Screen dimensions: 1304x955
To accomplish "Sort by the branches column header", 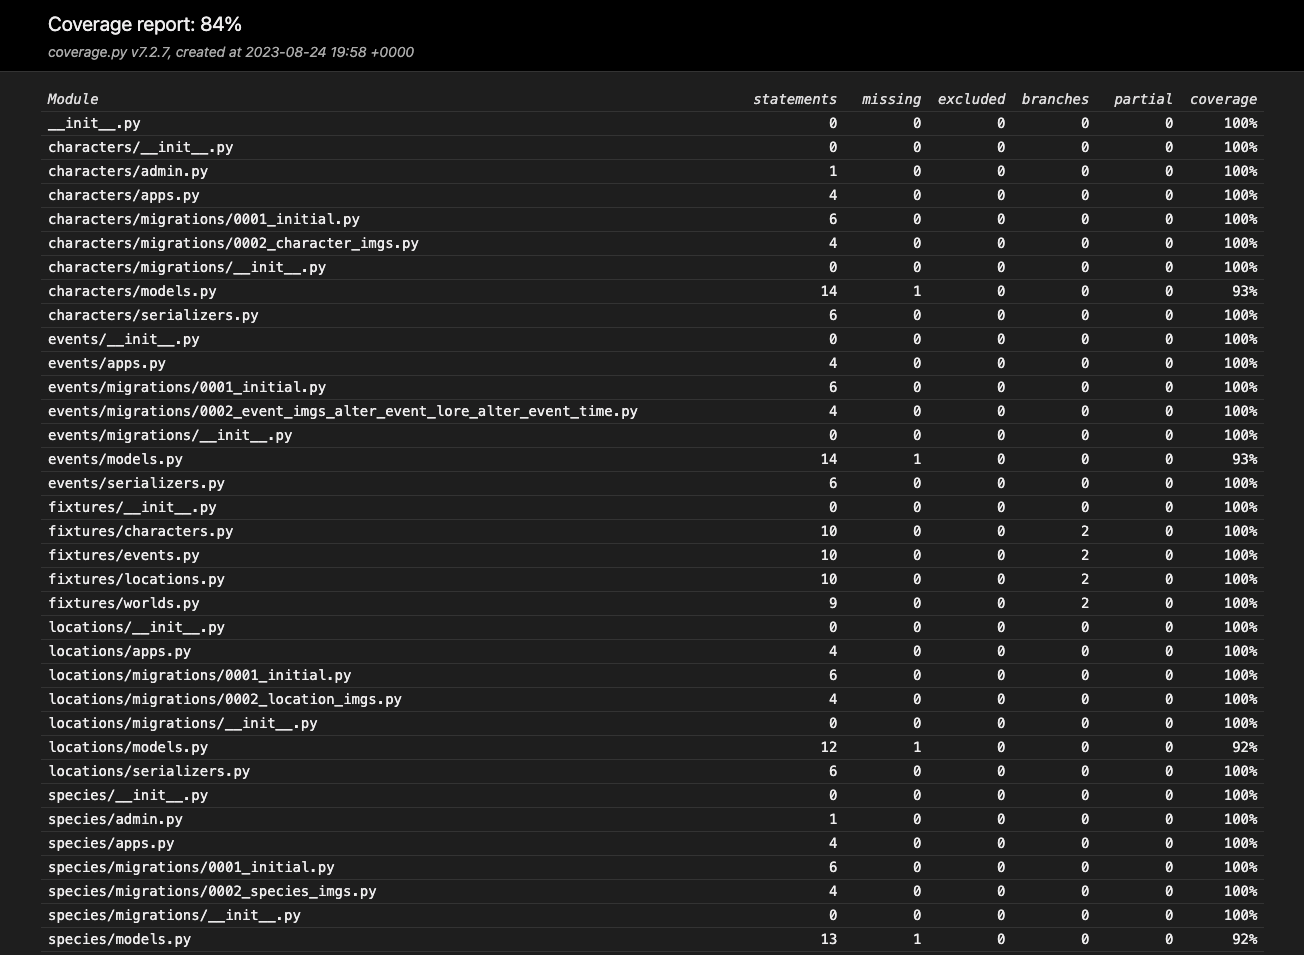I will point(1055,99).
